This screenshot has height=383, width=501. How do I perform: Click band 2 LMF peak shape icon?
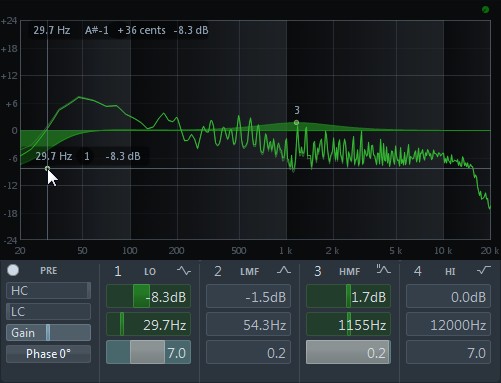tap(284, 270)
